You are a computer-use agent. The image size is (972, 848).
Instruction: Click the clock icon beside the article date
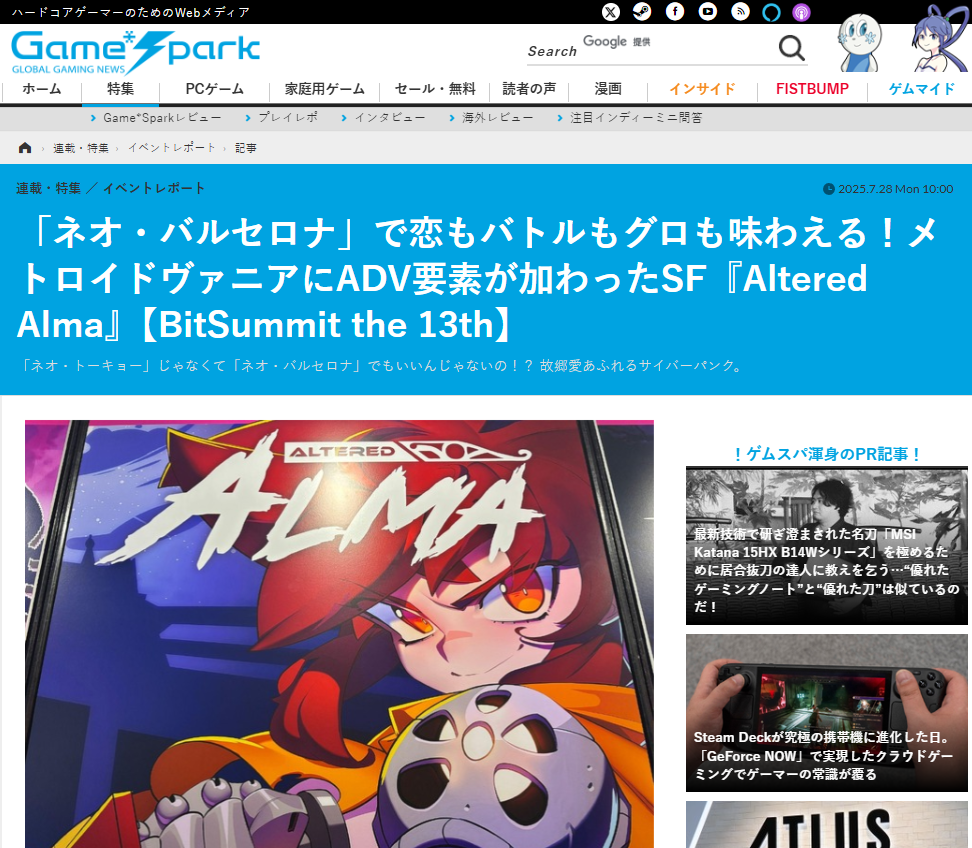828,189
